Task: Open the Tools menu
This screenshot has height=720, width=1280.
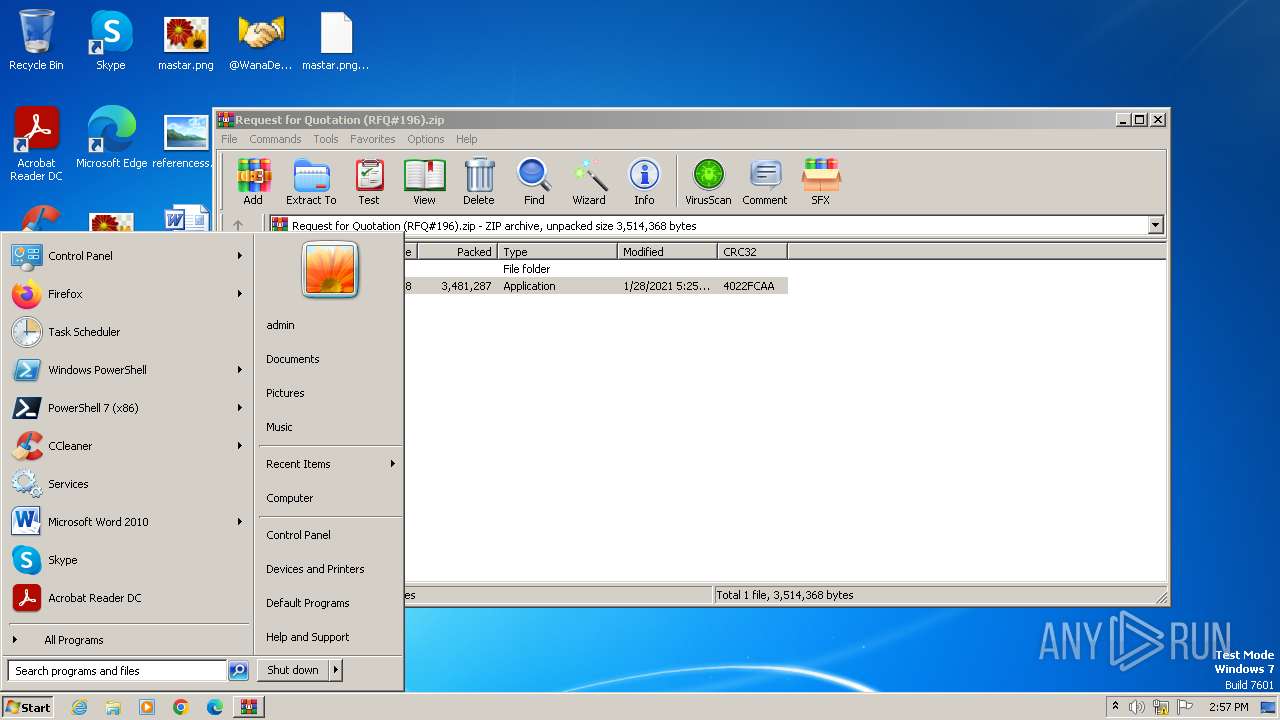Action: click(326, 139)
